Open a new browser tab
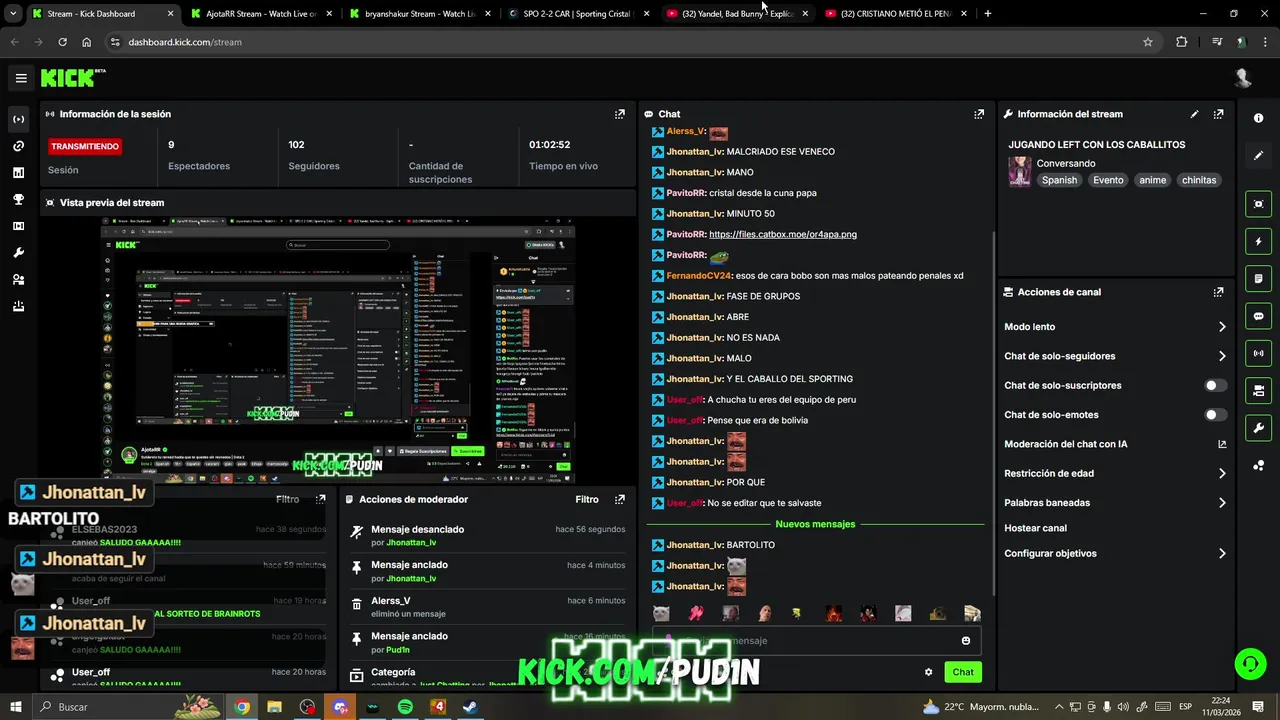The width and height of the screenshot is (1280, 720). pyautogui.click(x=988, y=14)
